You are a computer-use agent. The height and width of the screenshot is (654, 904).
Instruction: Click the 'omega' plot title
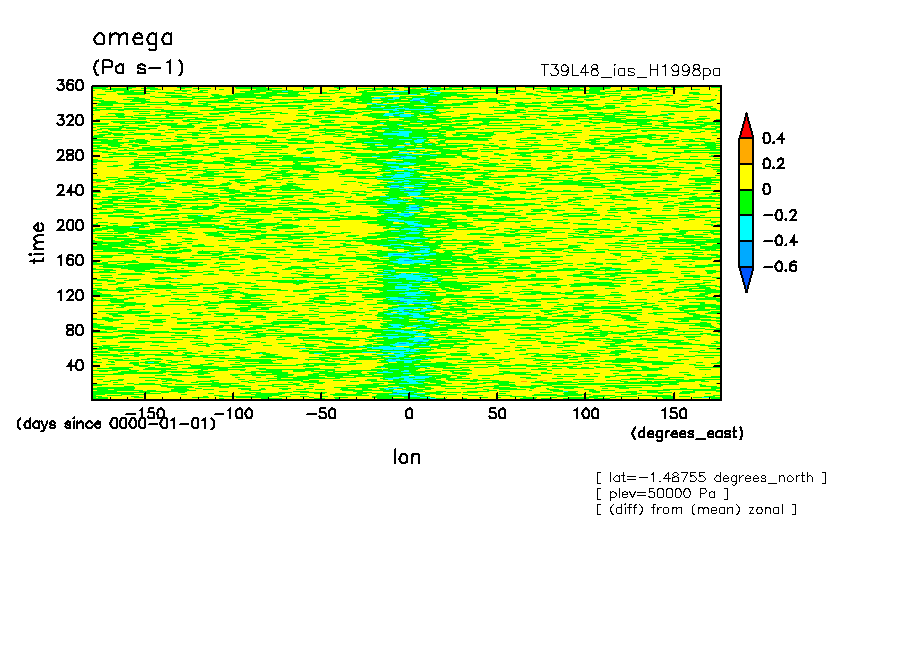[x=133, y=38]
